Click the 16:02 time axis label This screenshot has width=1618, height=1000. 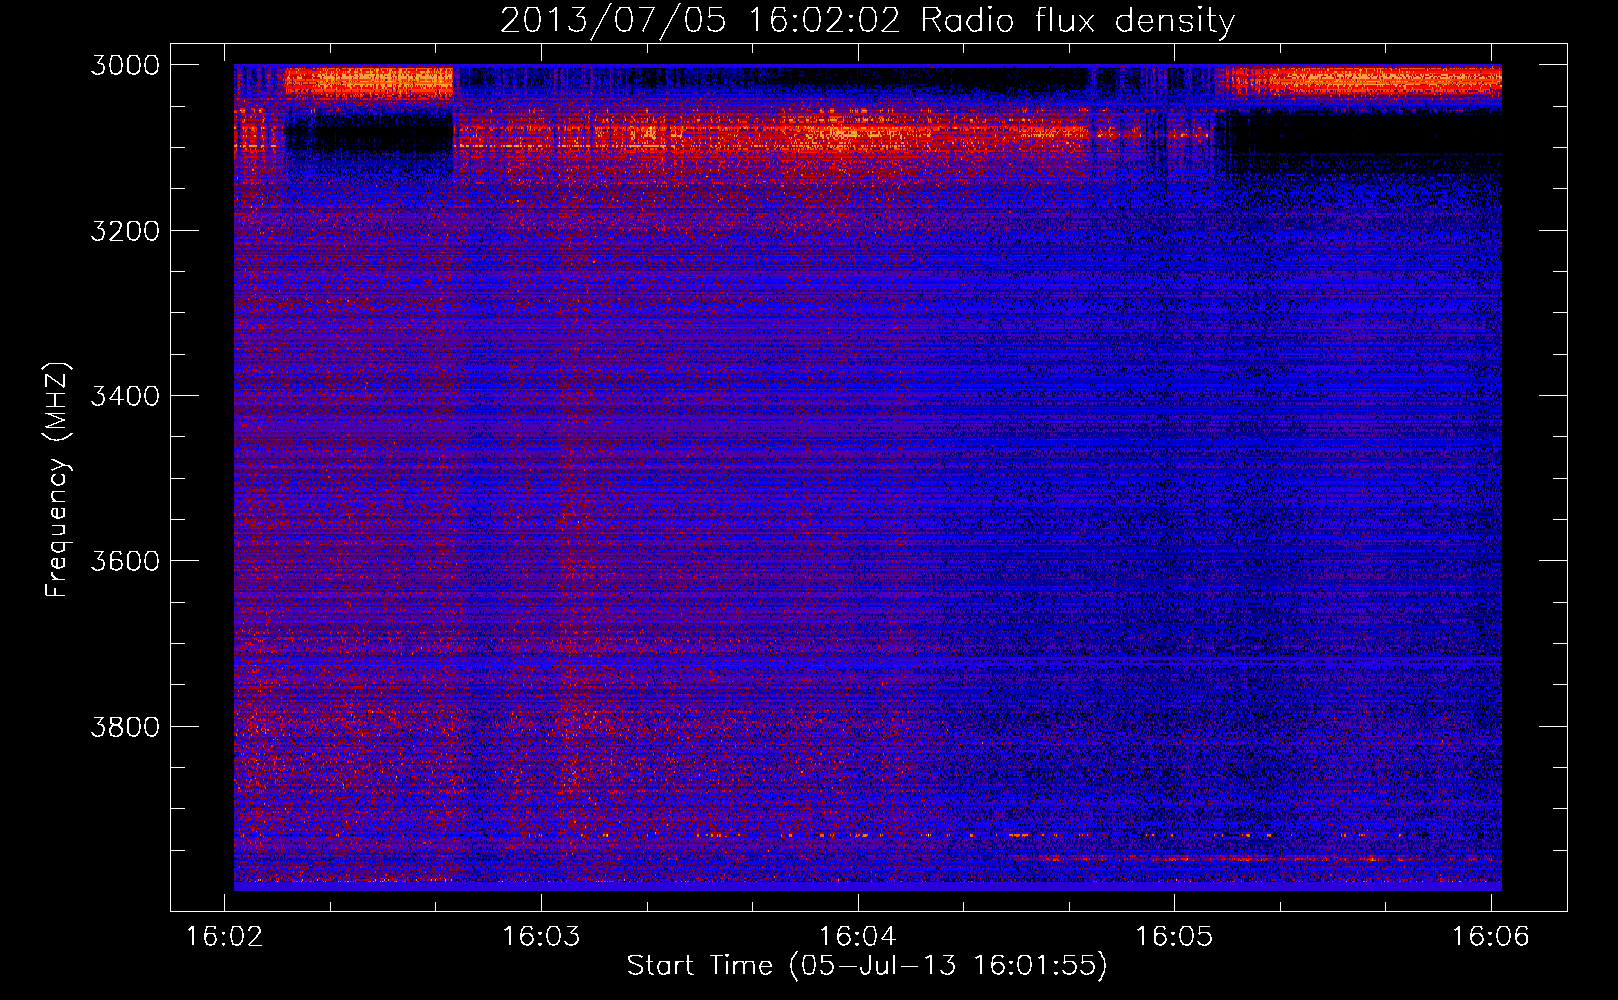click(225, 937)
